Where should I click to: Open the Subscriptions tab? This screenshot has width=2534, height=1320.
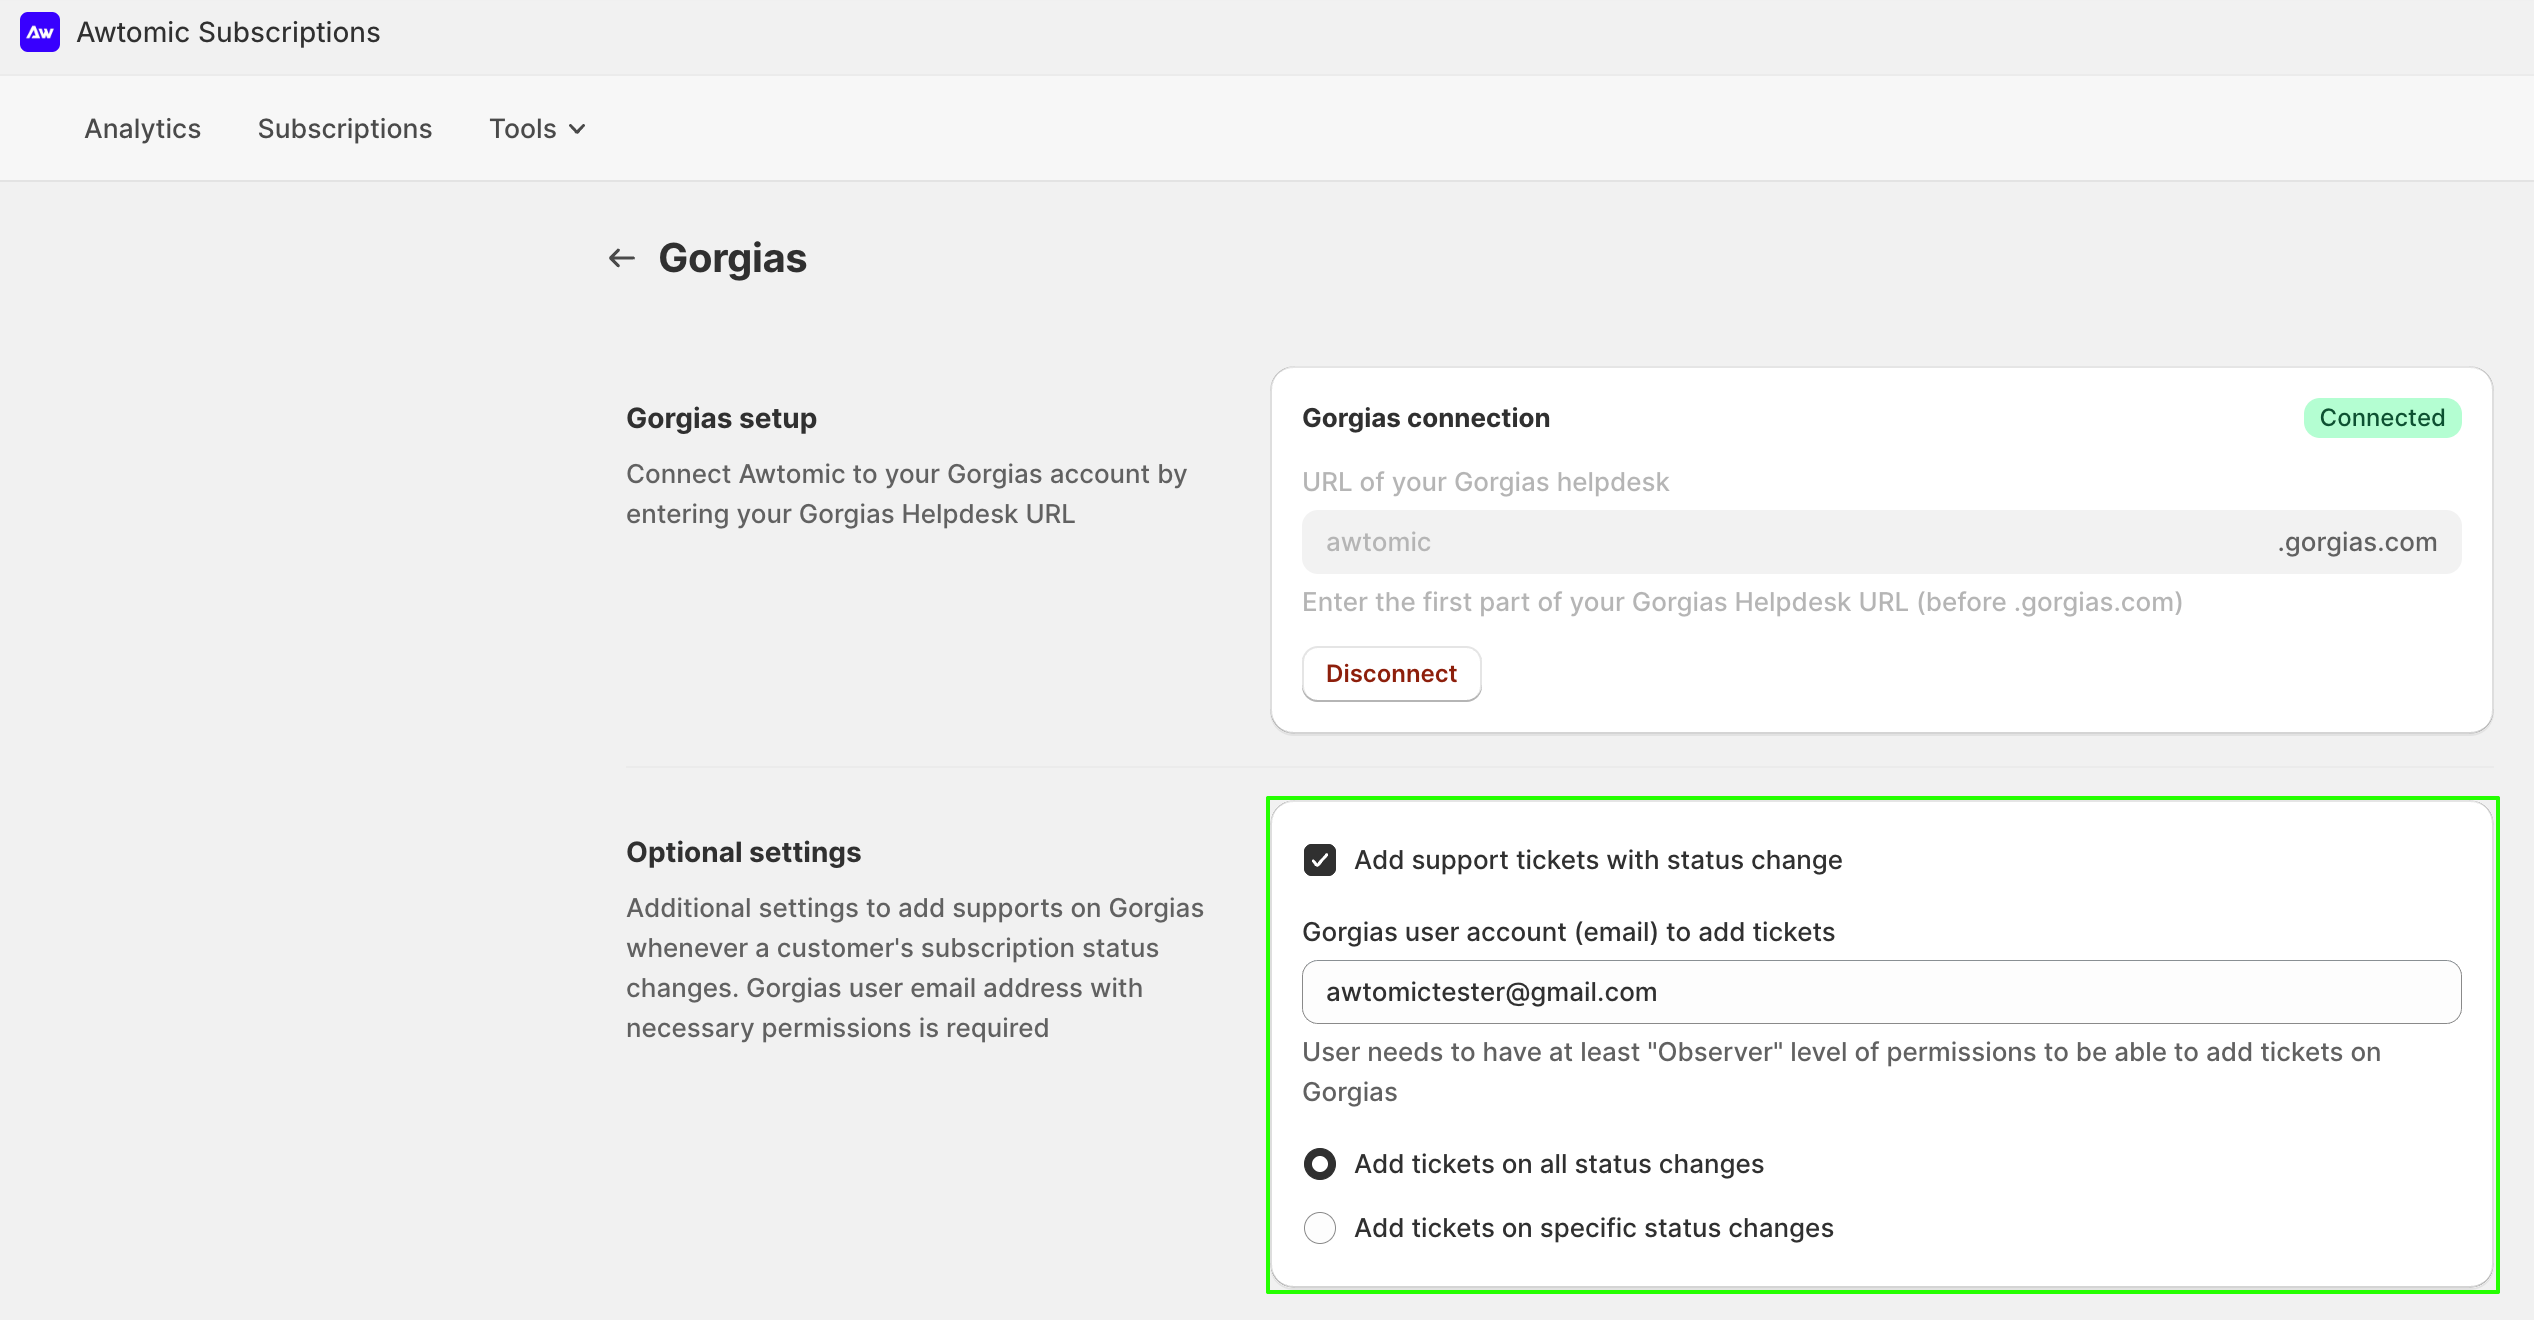click(x=345, y=129)
